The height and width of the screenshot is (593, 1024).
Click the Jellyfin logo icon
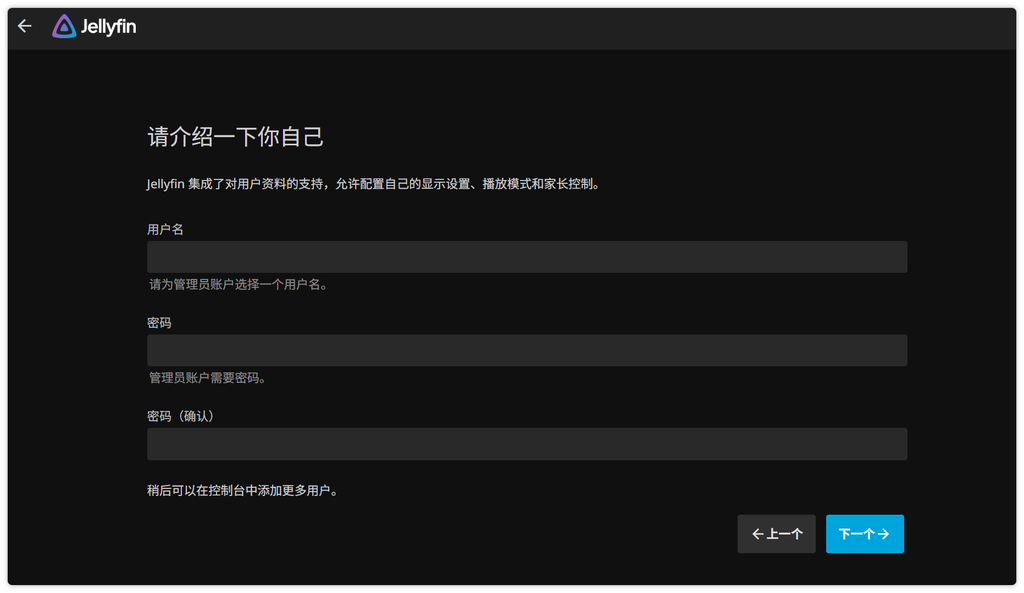pyautogui.click(x=64, y=25)
